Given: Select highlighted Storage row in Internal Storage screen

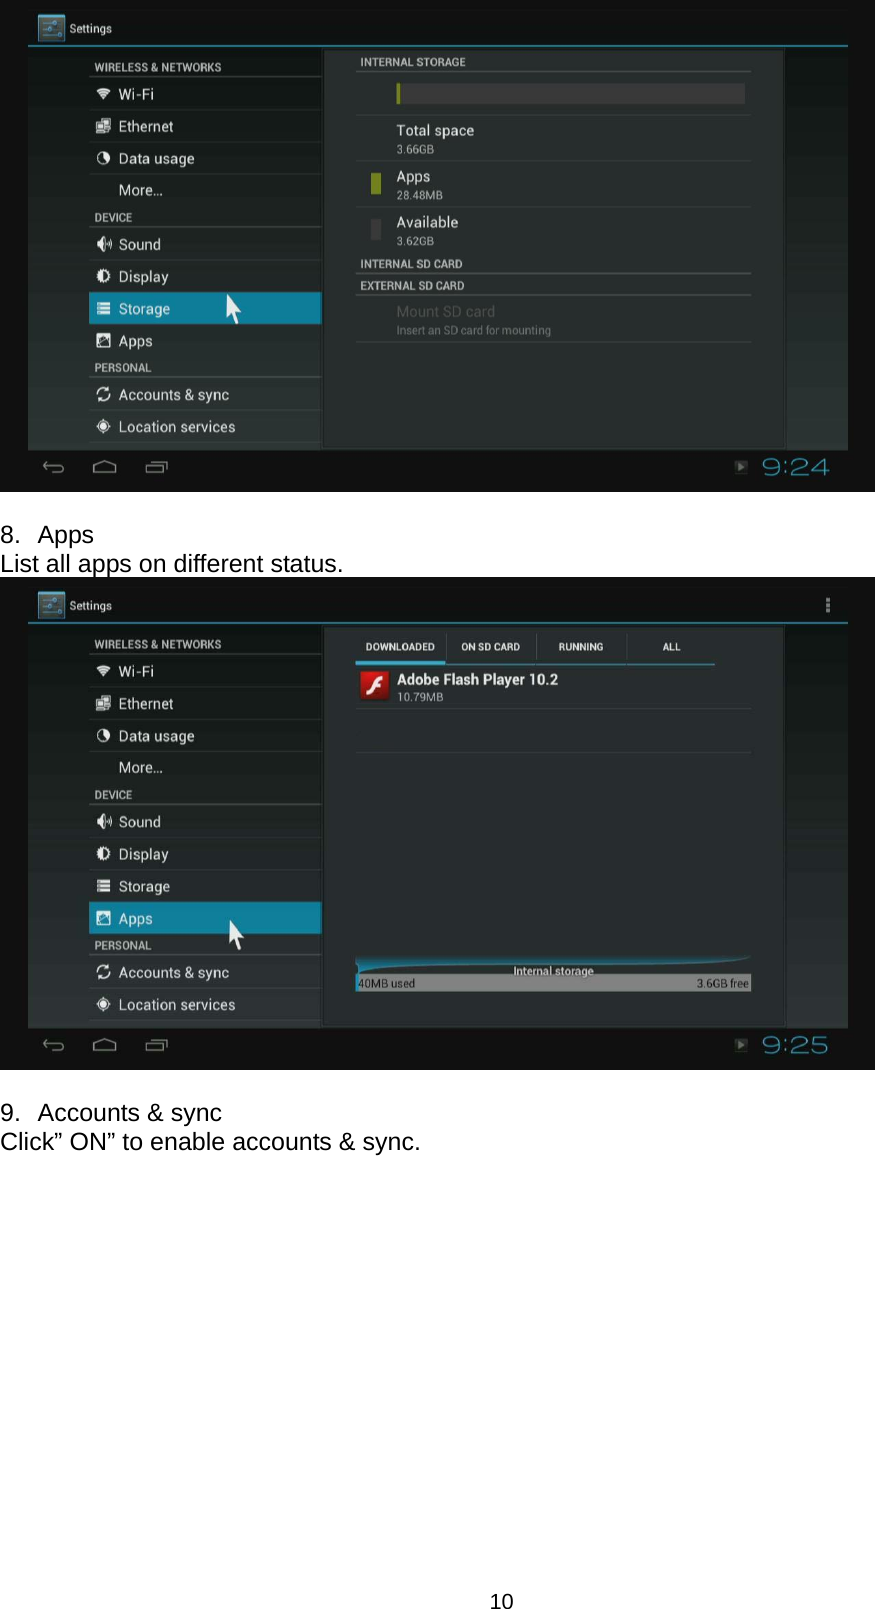Looking at the screenshot, I should 205,309.
